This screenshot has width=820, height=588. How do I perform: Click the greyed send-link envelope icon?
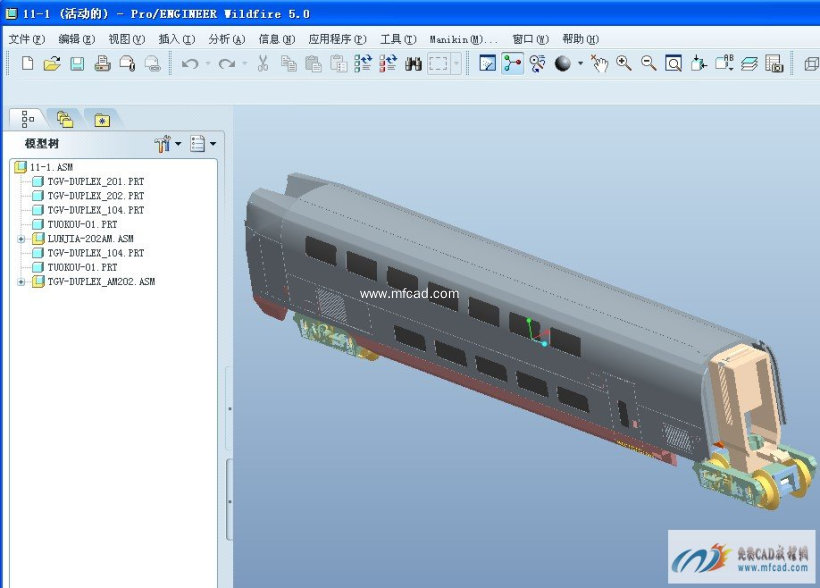[152, 64]
